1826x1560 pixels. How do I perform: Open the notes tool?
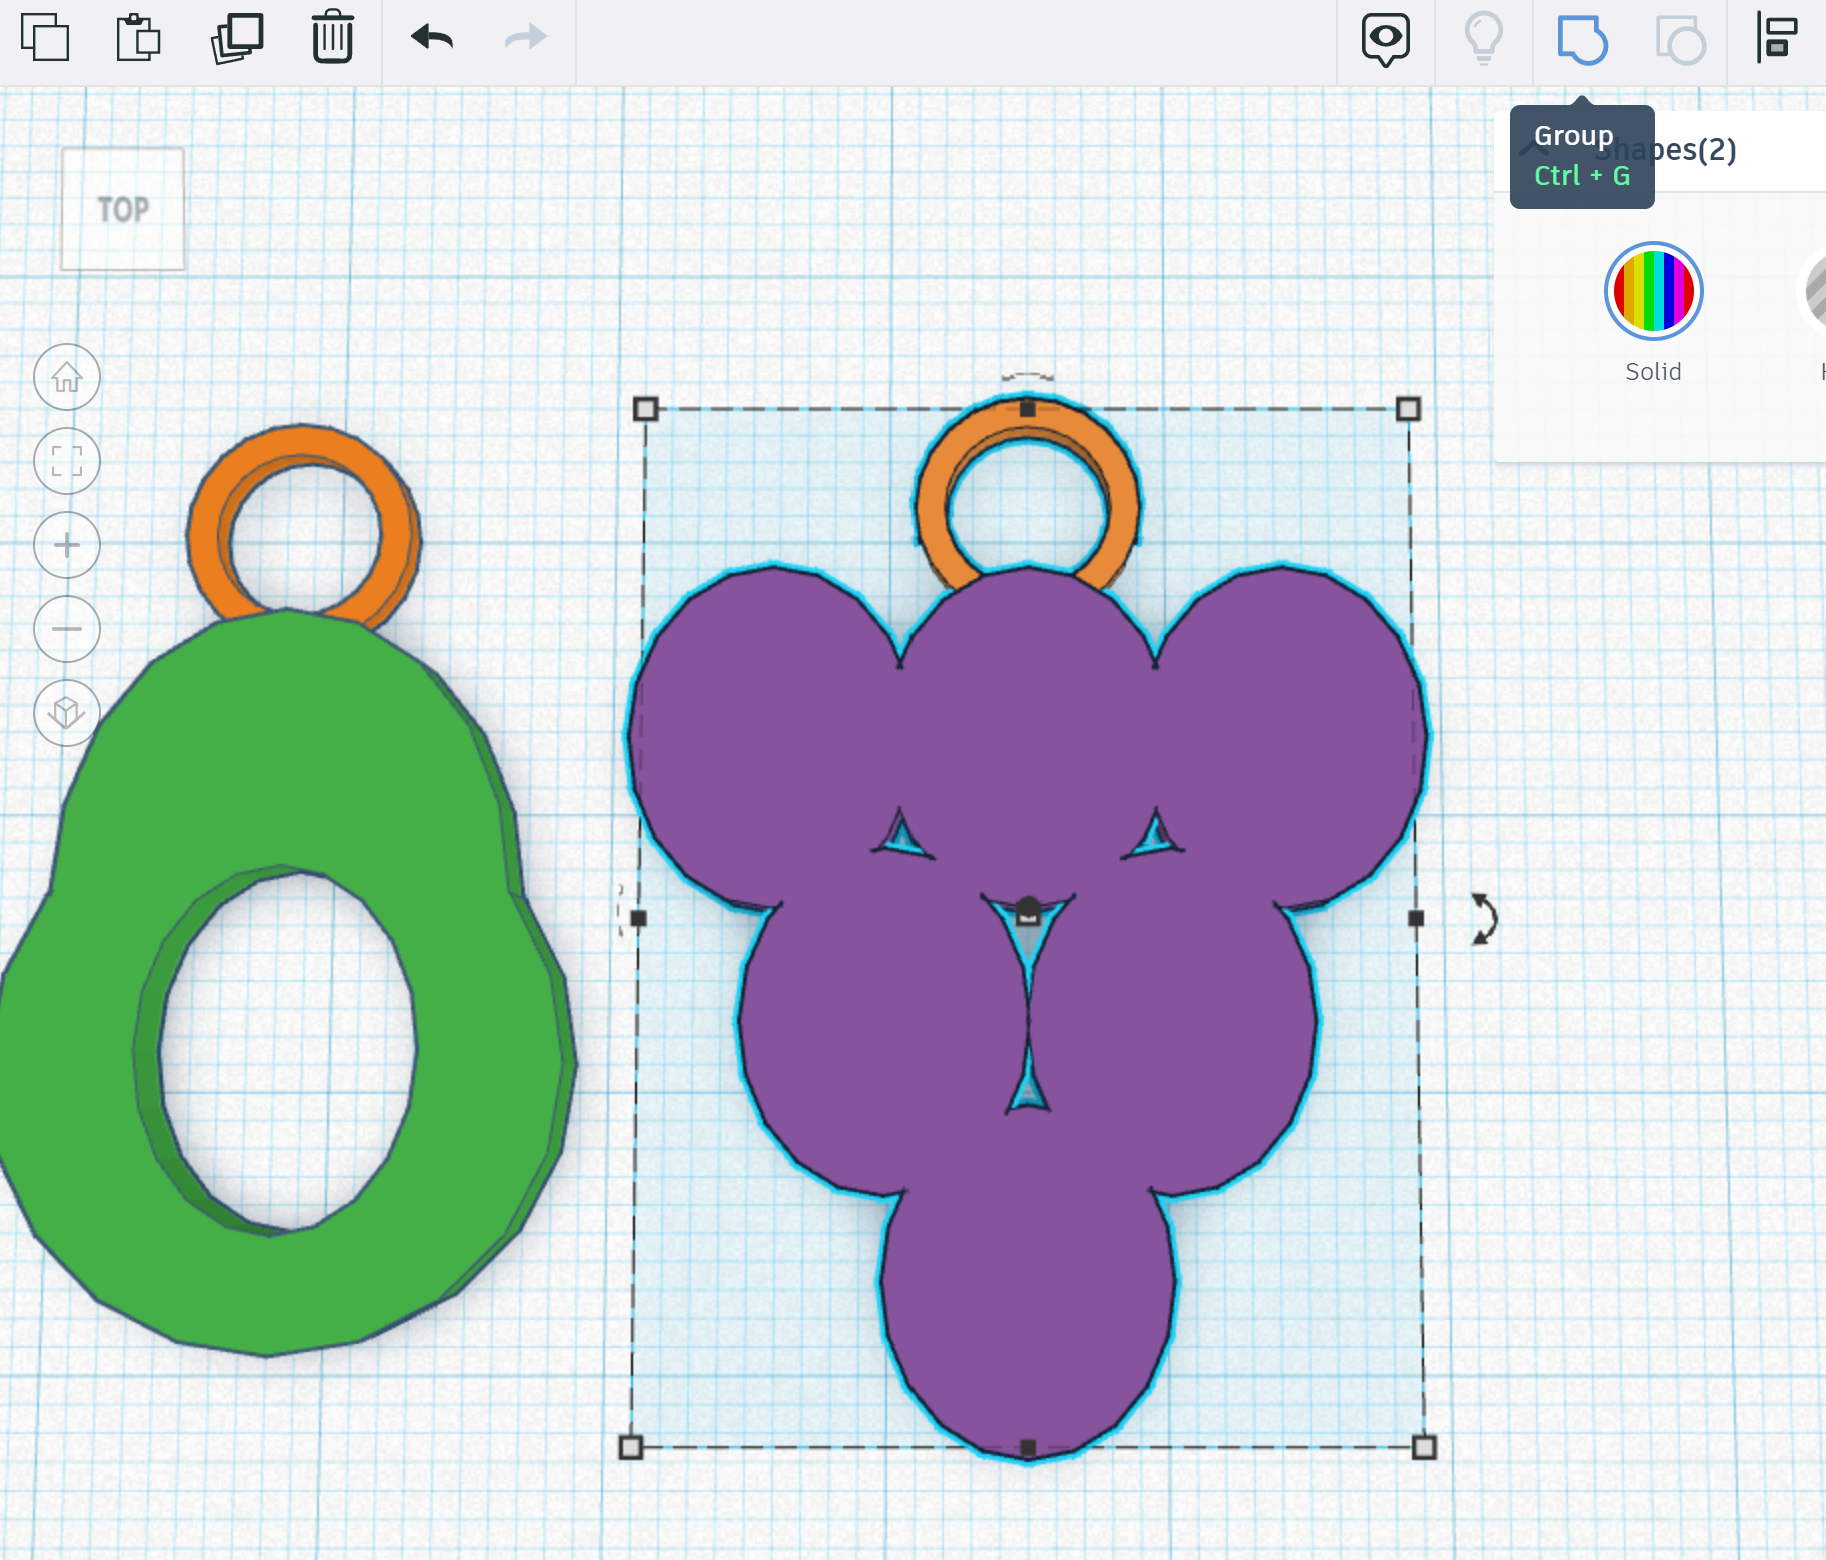click(x=1386, y=38)
